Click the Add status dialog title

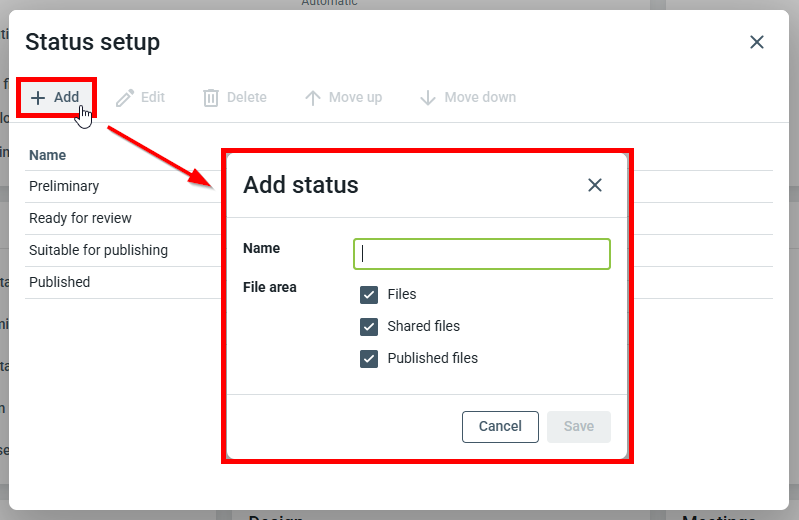click(x=301, y=185)
